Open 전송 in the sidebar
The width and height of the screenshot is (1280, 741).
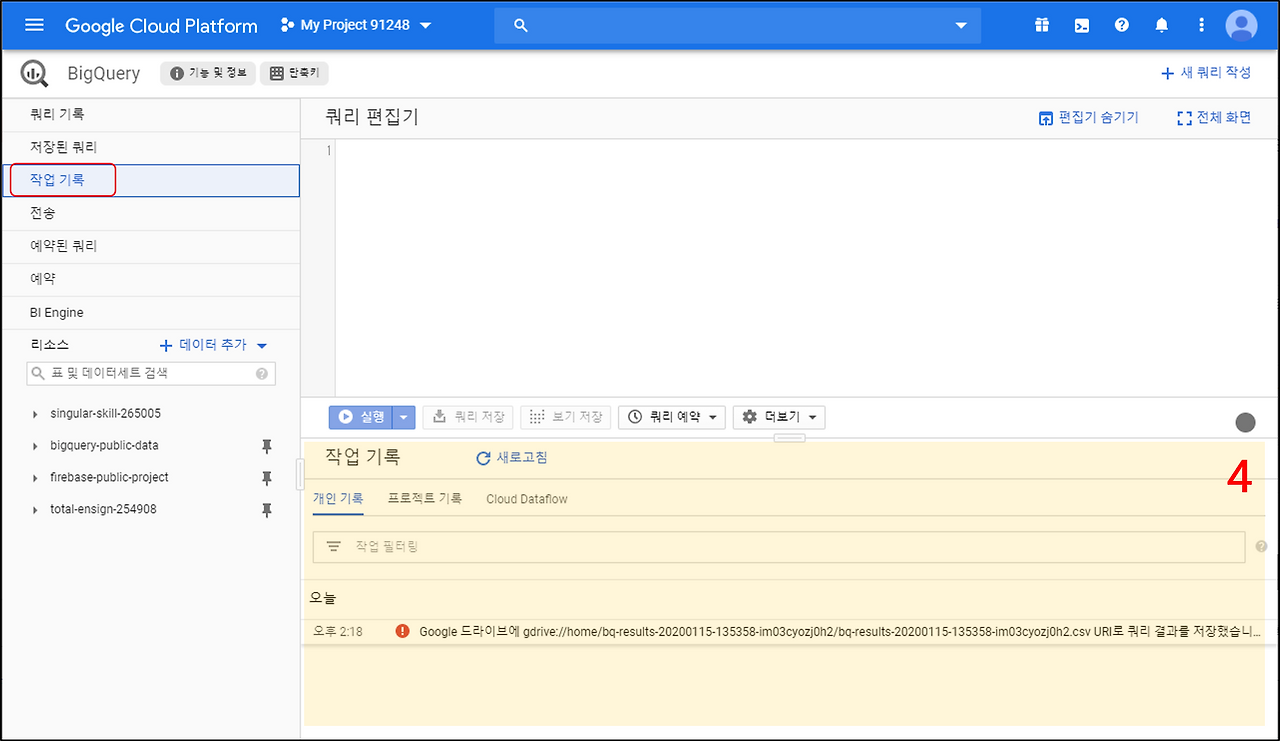(x=150, y=214)
